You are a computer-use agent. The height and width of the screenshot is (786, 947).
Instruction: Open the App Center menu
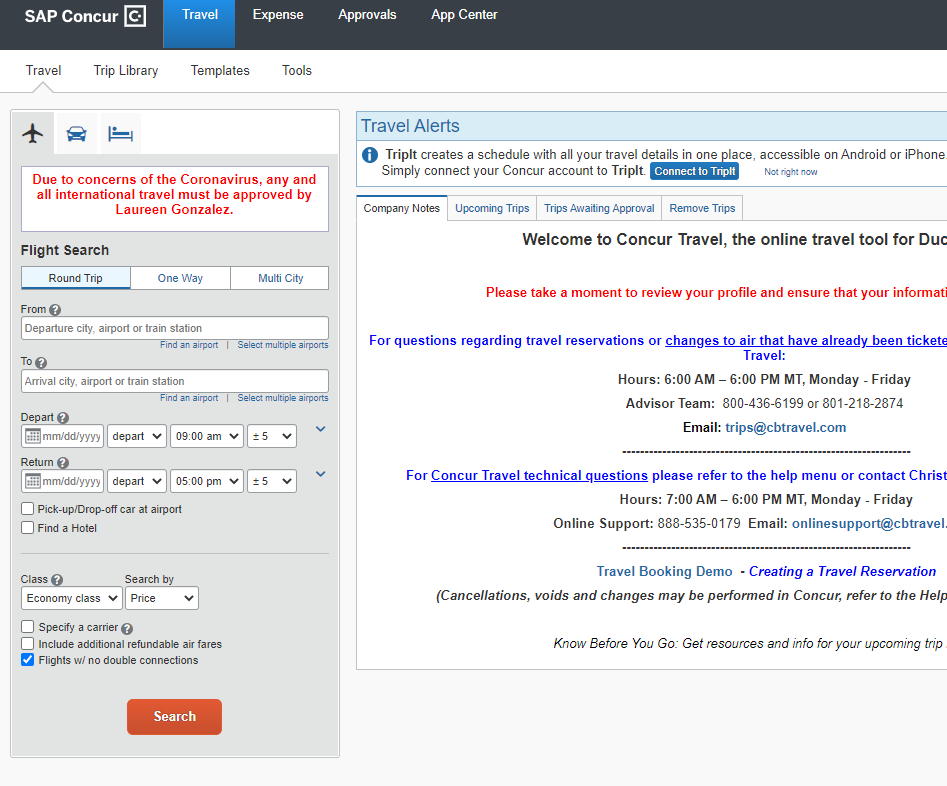click(464, 14)
